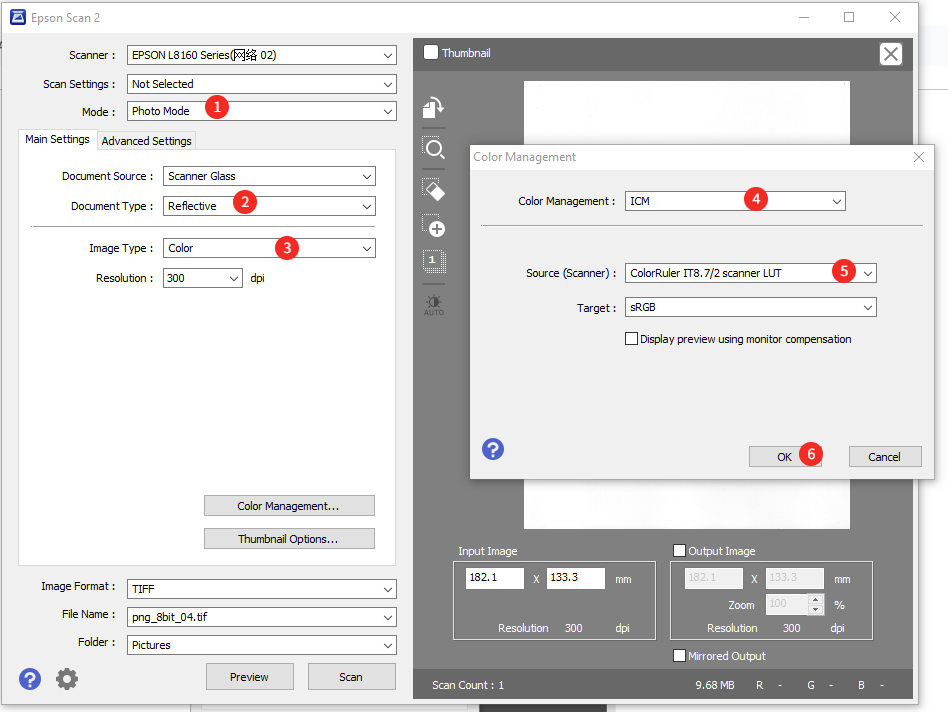Screen dimensions: 948x712
Task: Expand the Target sRGB dropdown
Action: click(x=750, y=307)
